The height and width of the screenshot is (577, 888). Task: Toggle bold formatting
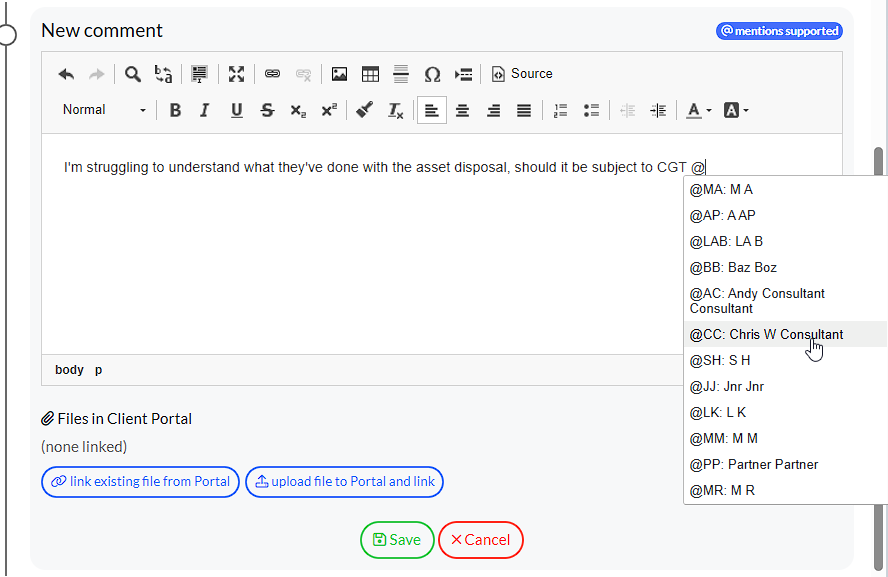coord(175,110)
